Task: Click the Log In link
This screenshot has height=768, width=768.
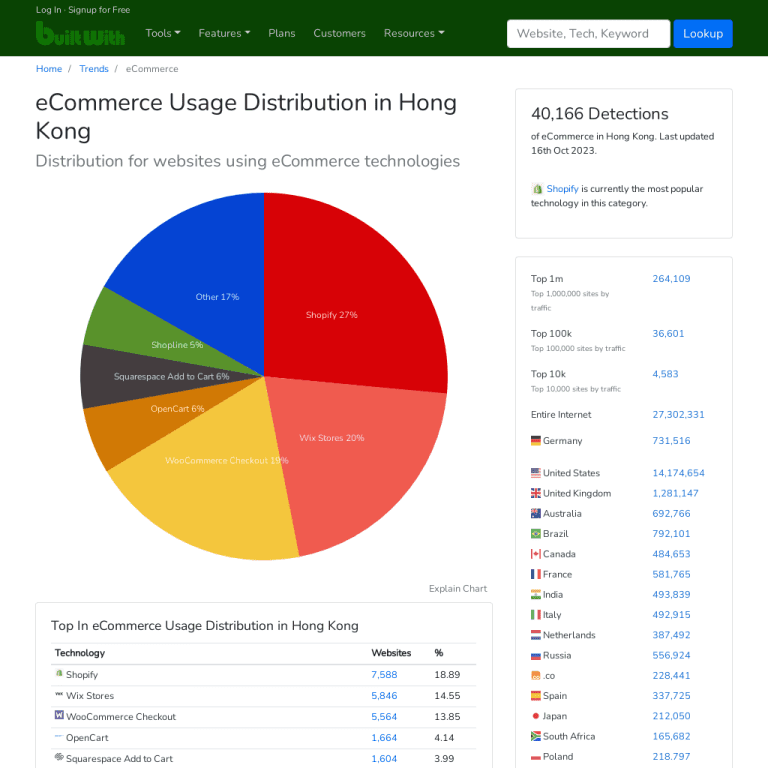Action: click(48, 10)
